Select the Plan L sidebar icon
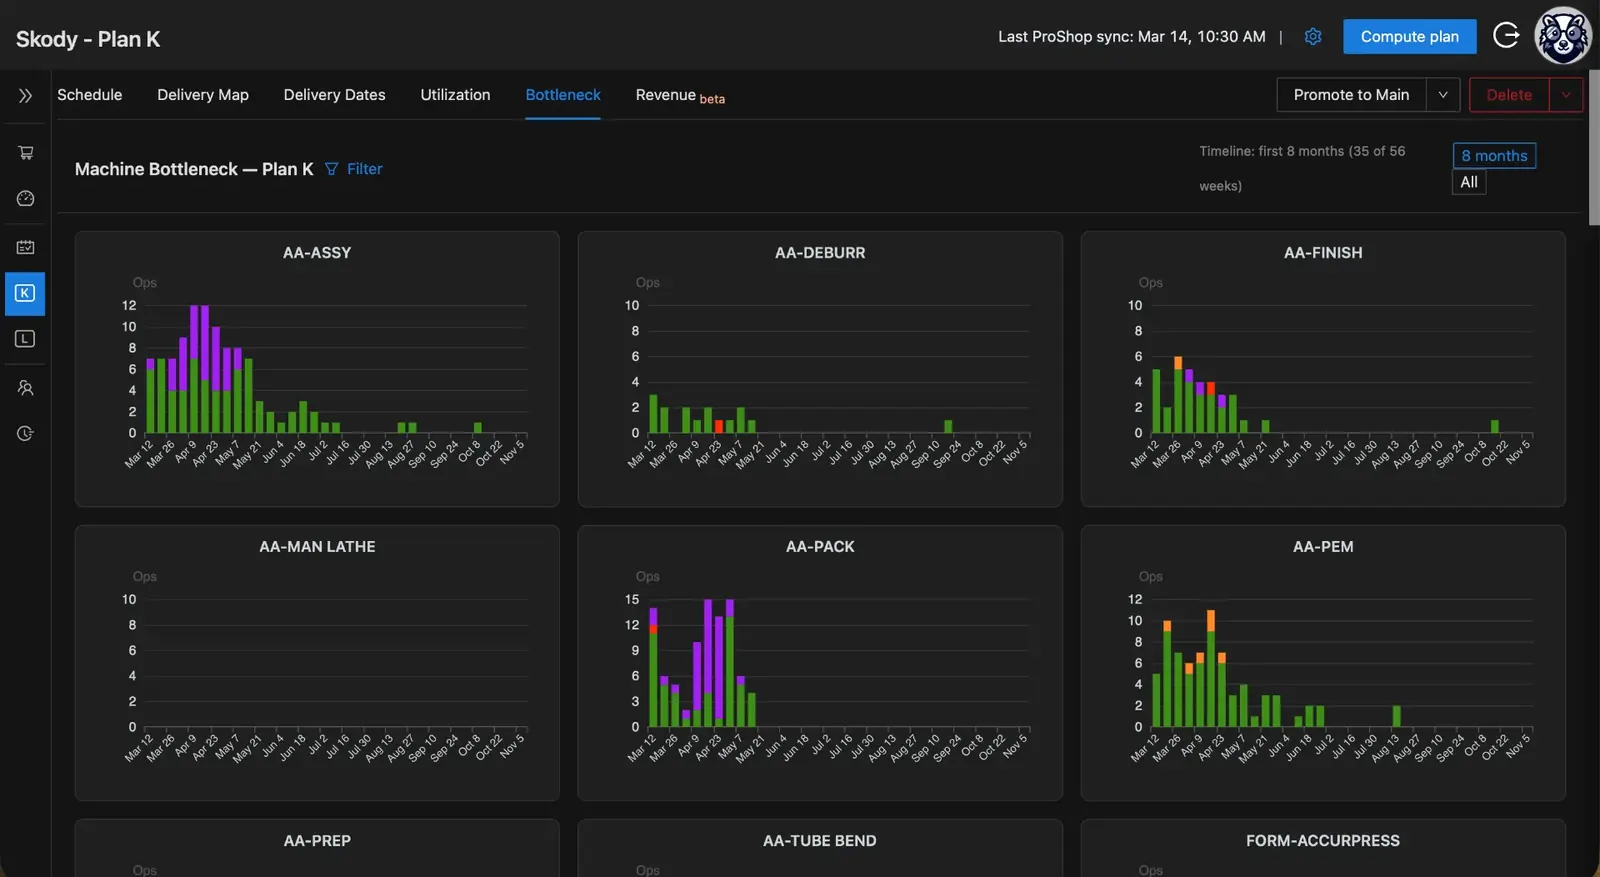The image size is (1600, 877). 25,339
